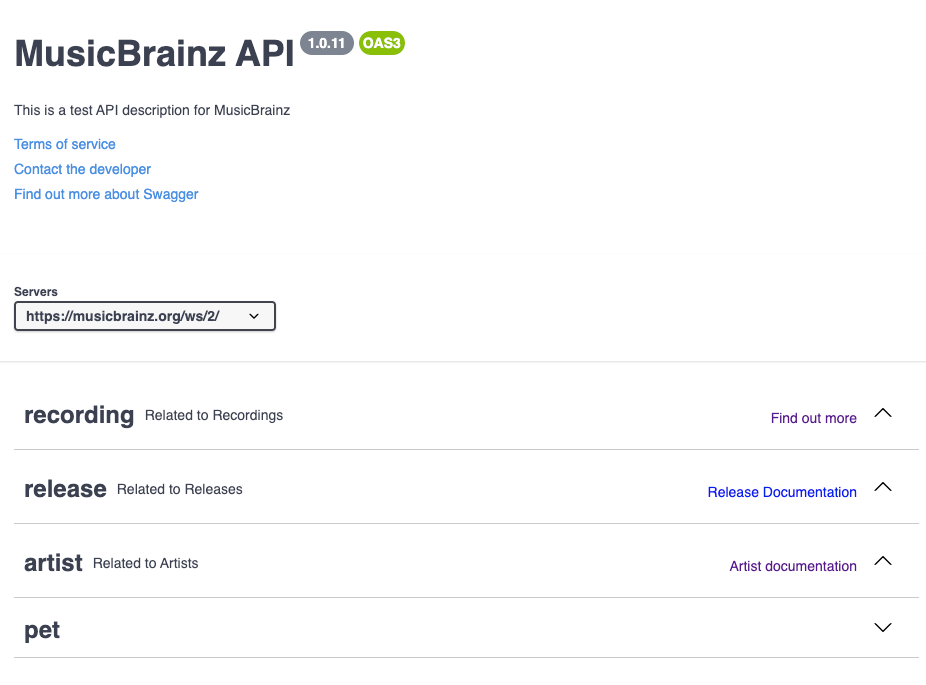Open recording's Find out more link
Screen dimensions: 926x685
coord(813,418)
